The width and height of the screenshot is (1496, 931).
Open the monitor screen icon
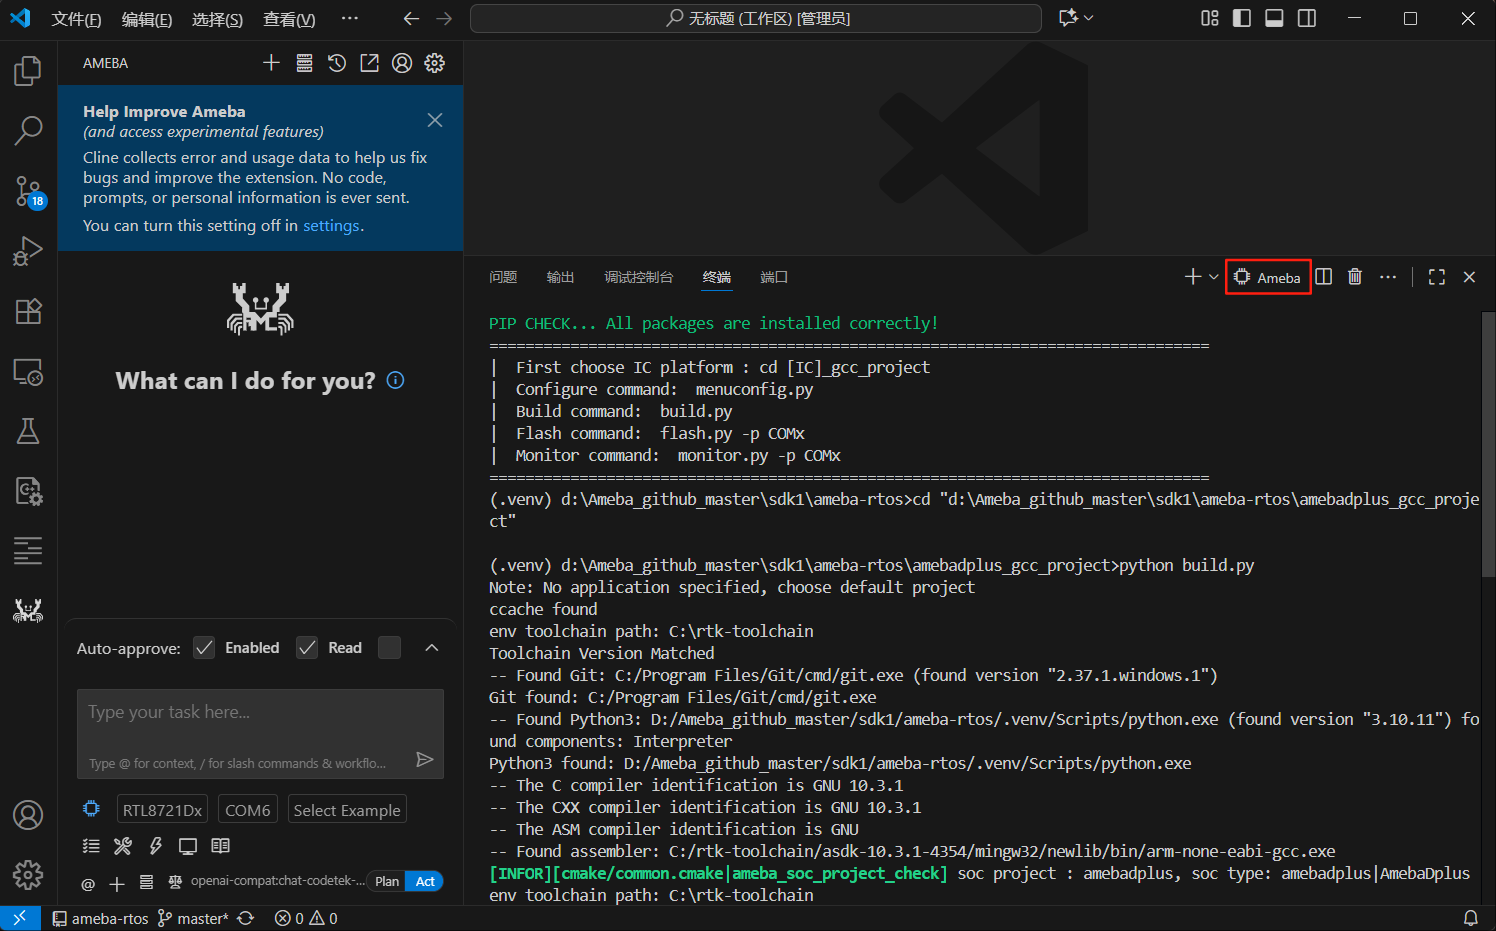[x=188, y=846]
